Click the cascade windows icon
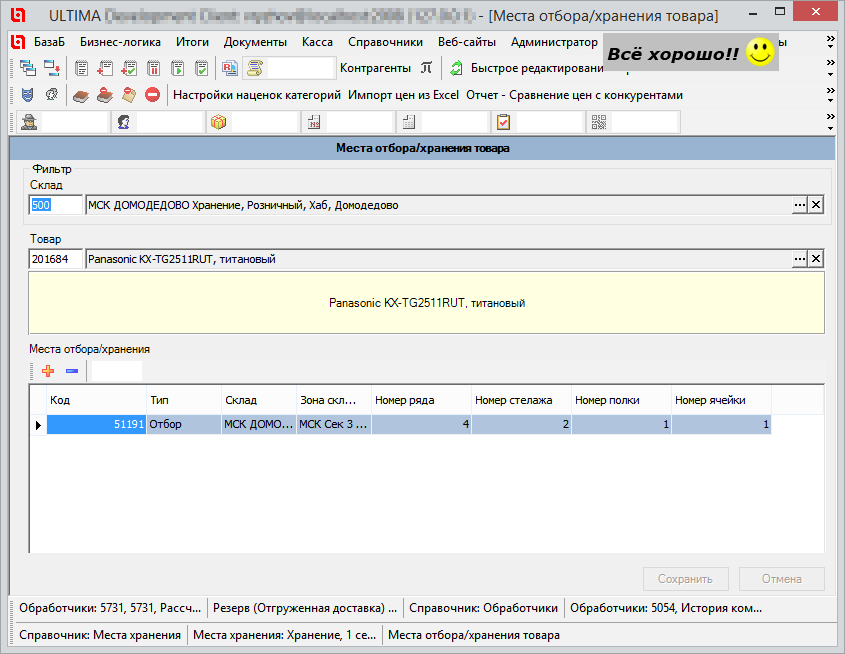The height and width of the screenshot is (654, 845). tap(27, 68)
